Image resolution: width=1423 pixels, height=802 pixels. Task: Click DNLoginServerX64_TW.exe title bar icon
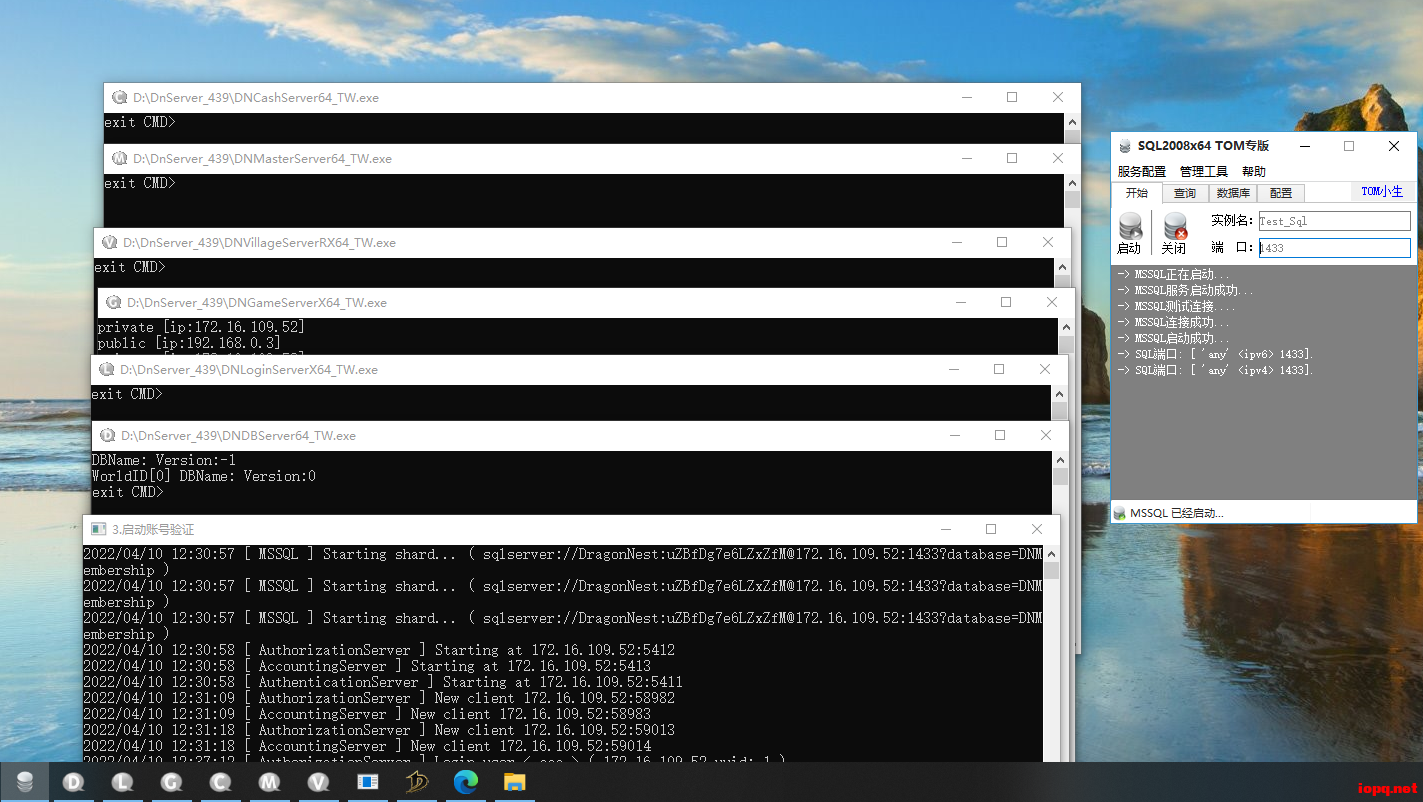[x=107, y=370]
